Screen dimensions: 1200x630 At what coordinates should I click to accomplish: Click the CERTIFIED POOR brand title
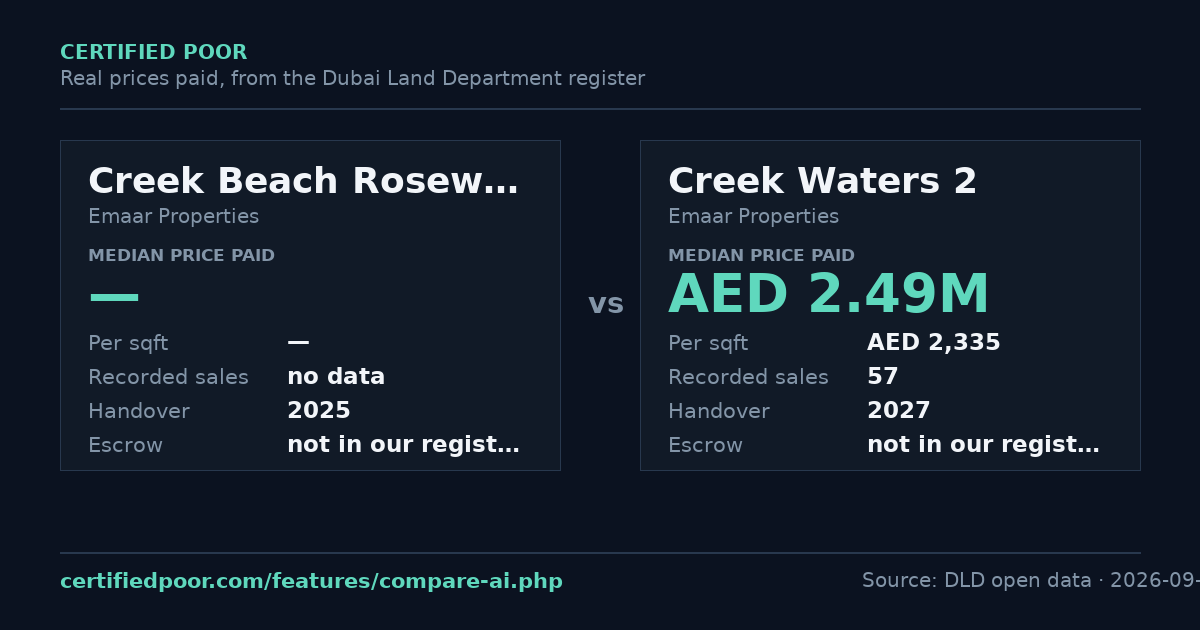point(153,53)
